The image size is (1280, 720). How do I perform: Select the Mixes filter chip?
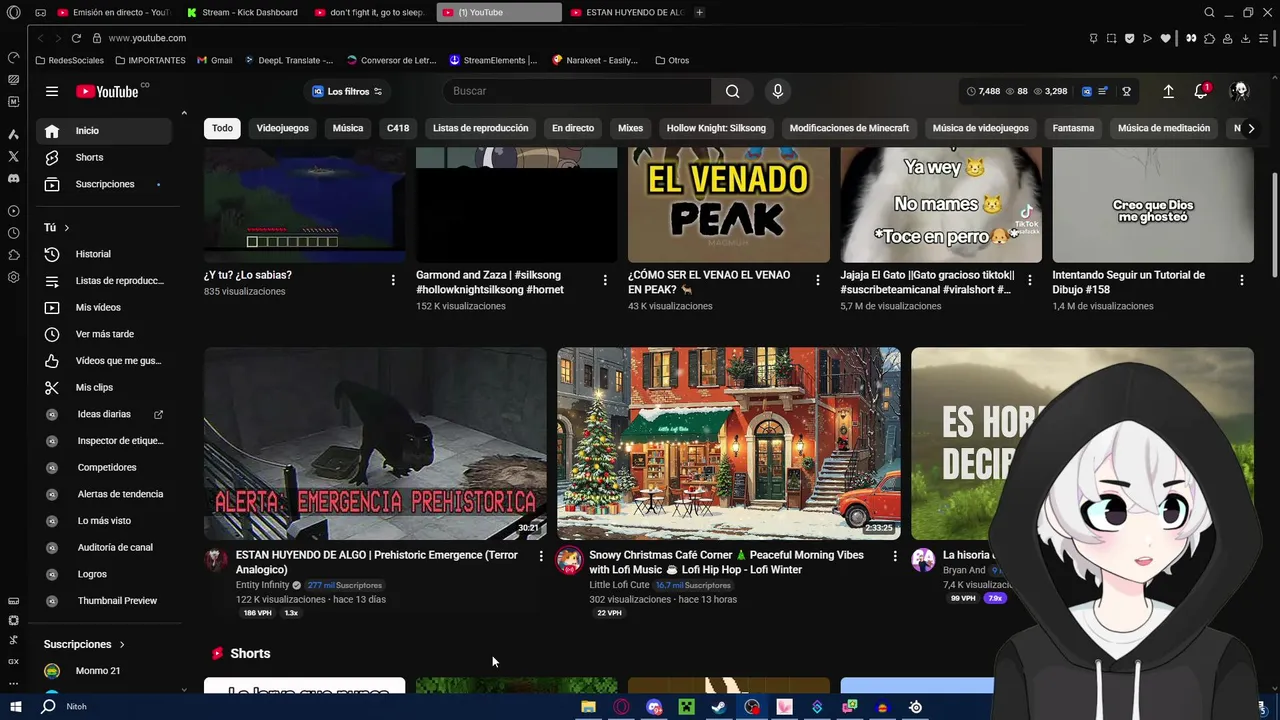click(x=630, y=128)
